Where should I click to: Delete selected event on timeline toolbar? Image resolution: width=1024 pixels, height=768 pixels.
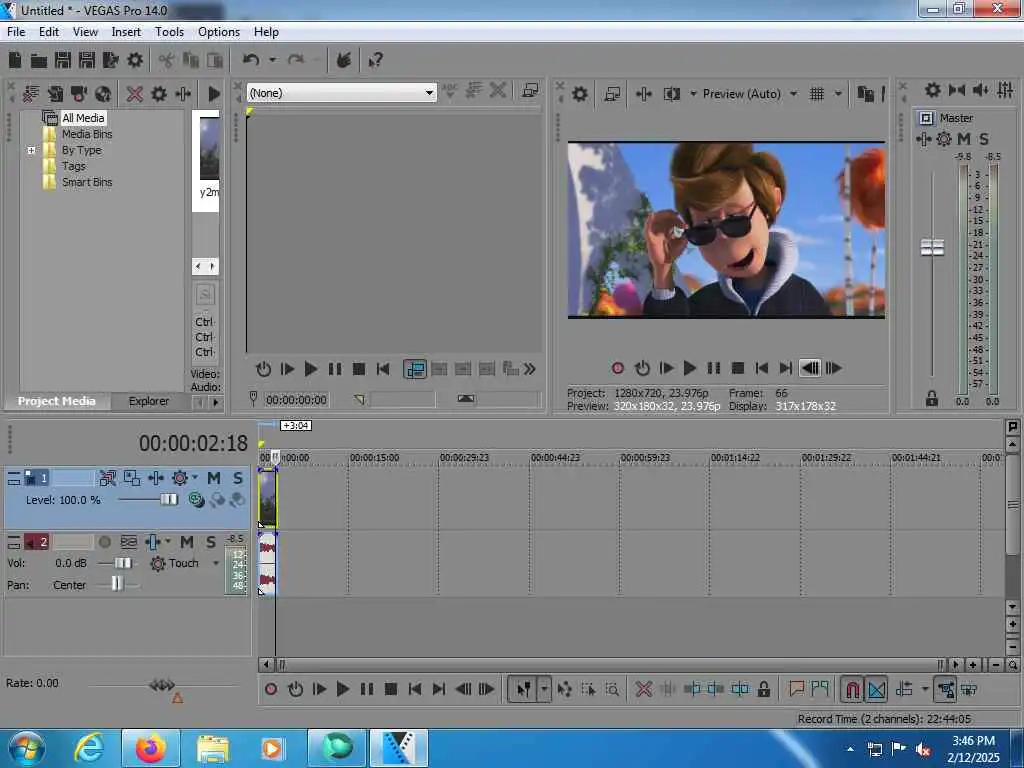[643, 689]
